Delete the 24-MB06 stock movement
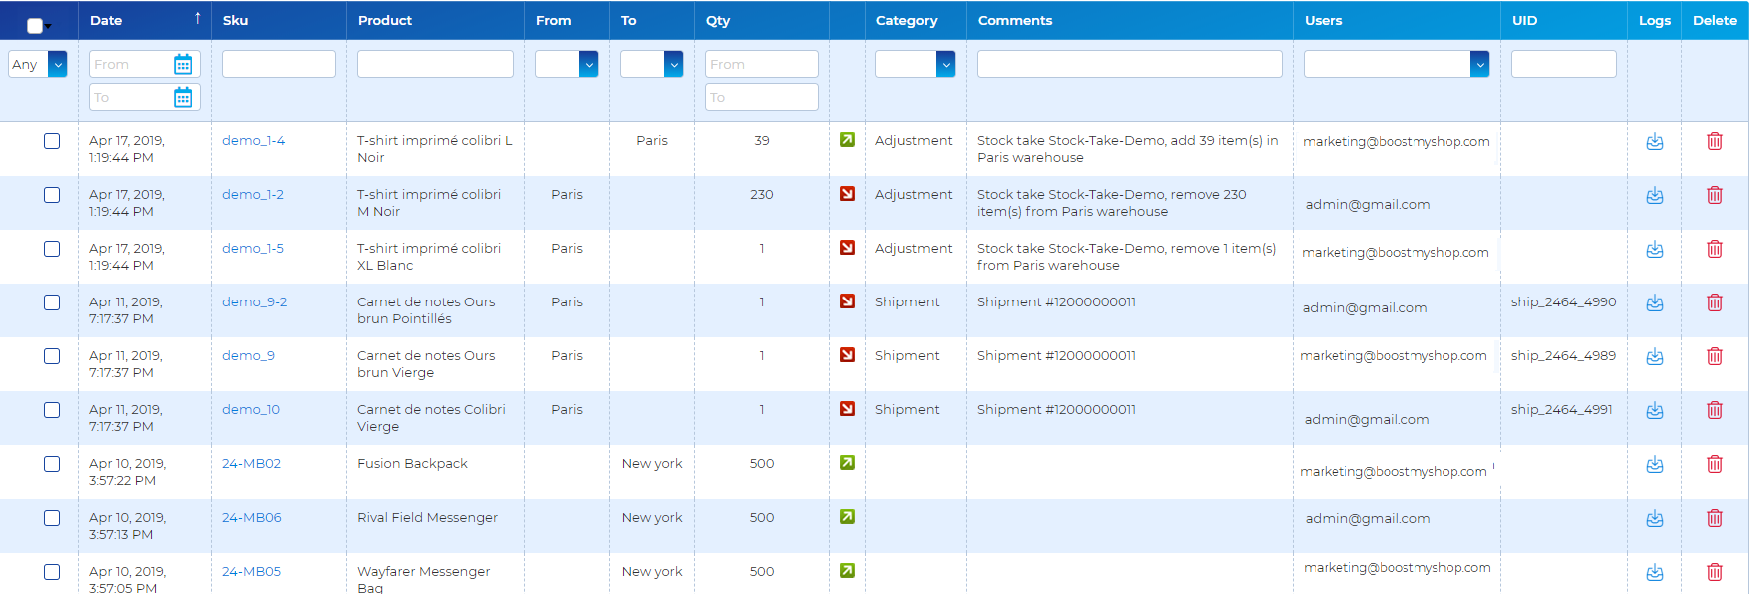 pyautogui.click(x=1715, y=518)
